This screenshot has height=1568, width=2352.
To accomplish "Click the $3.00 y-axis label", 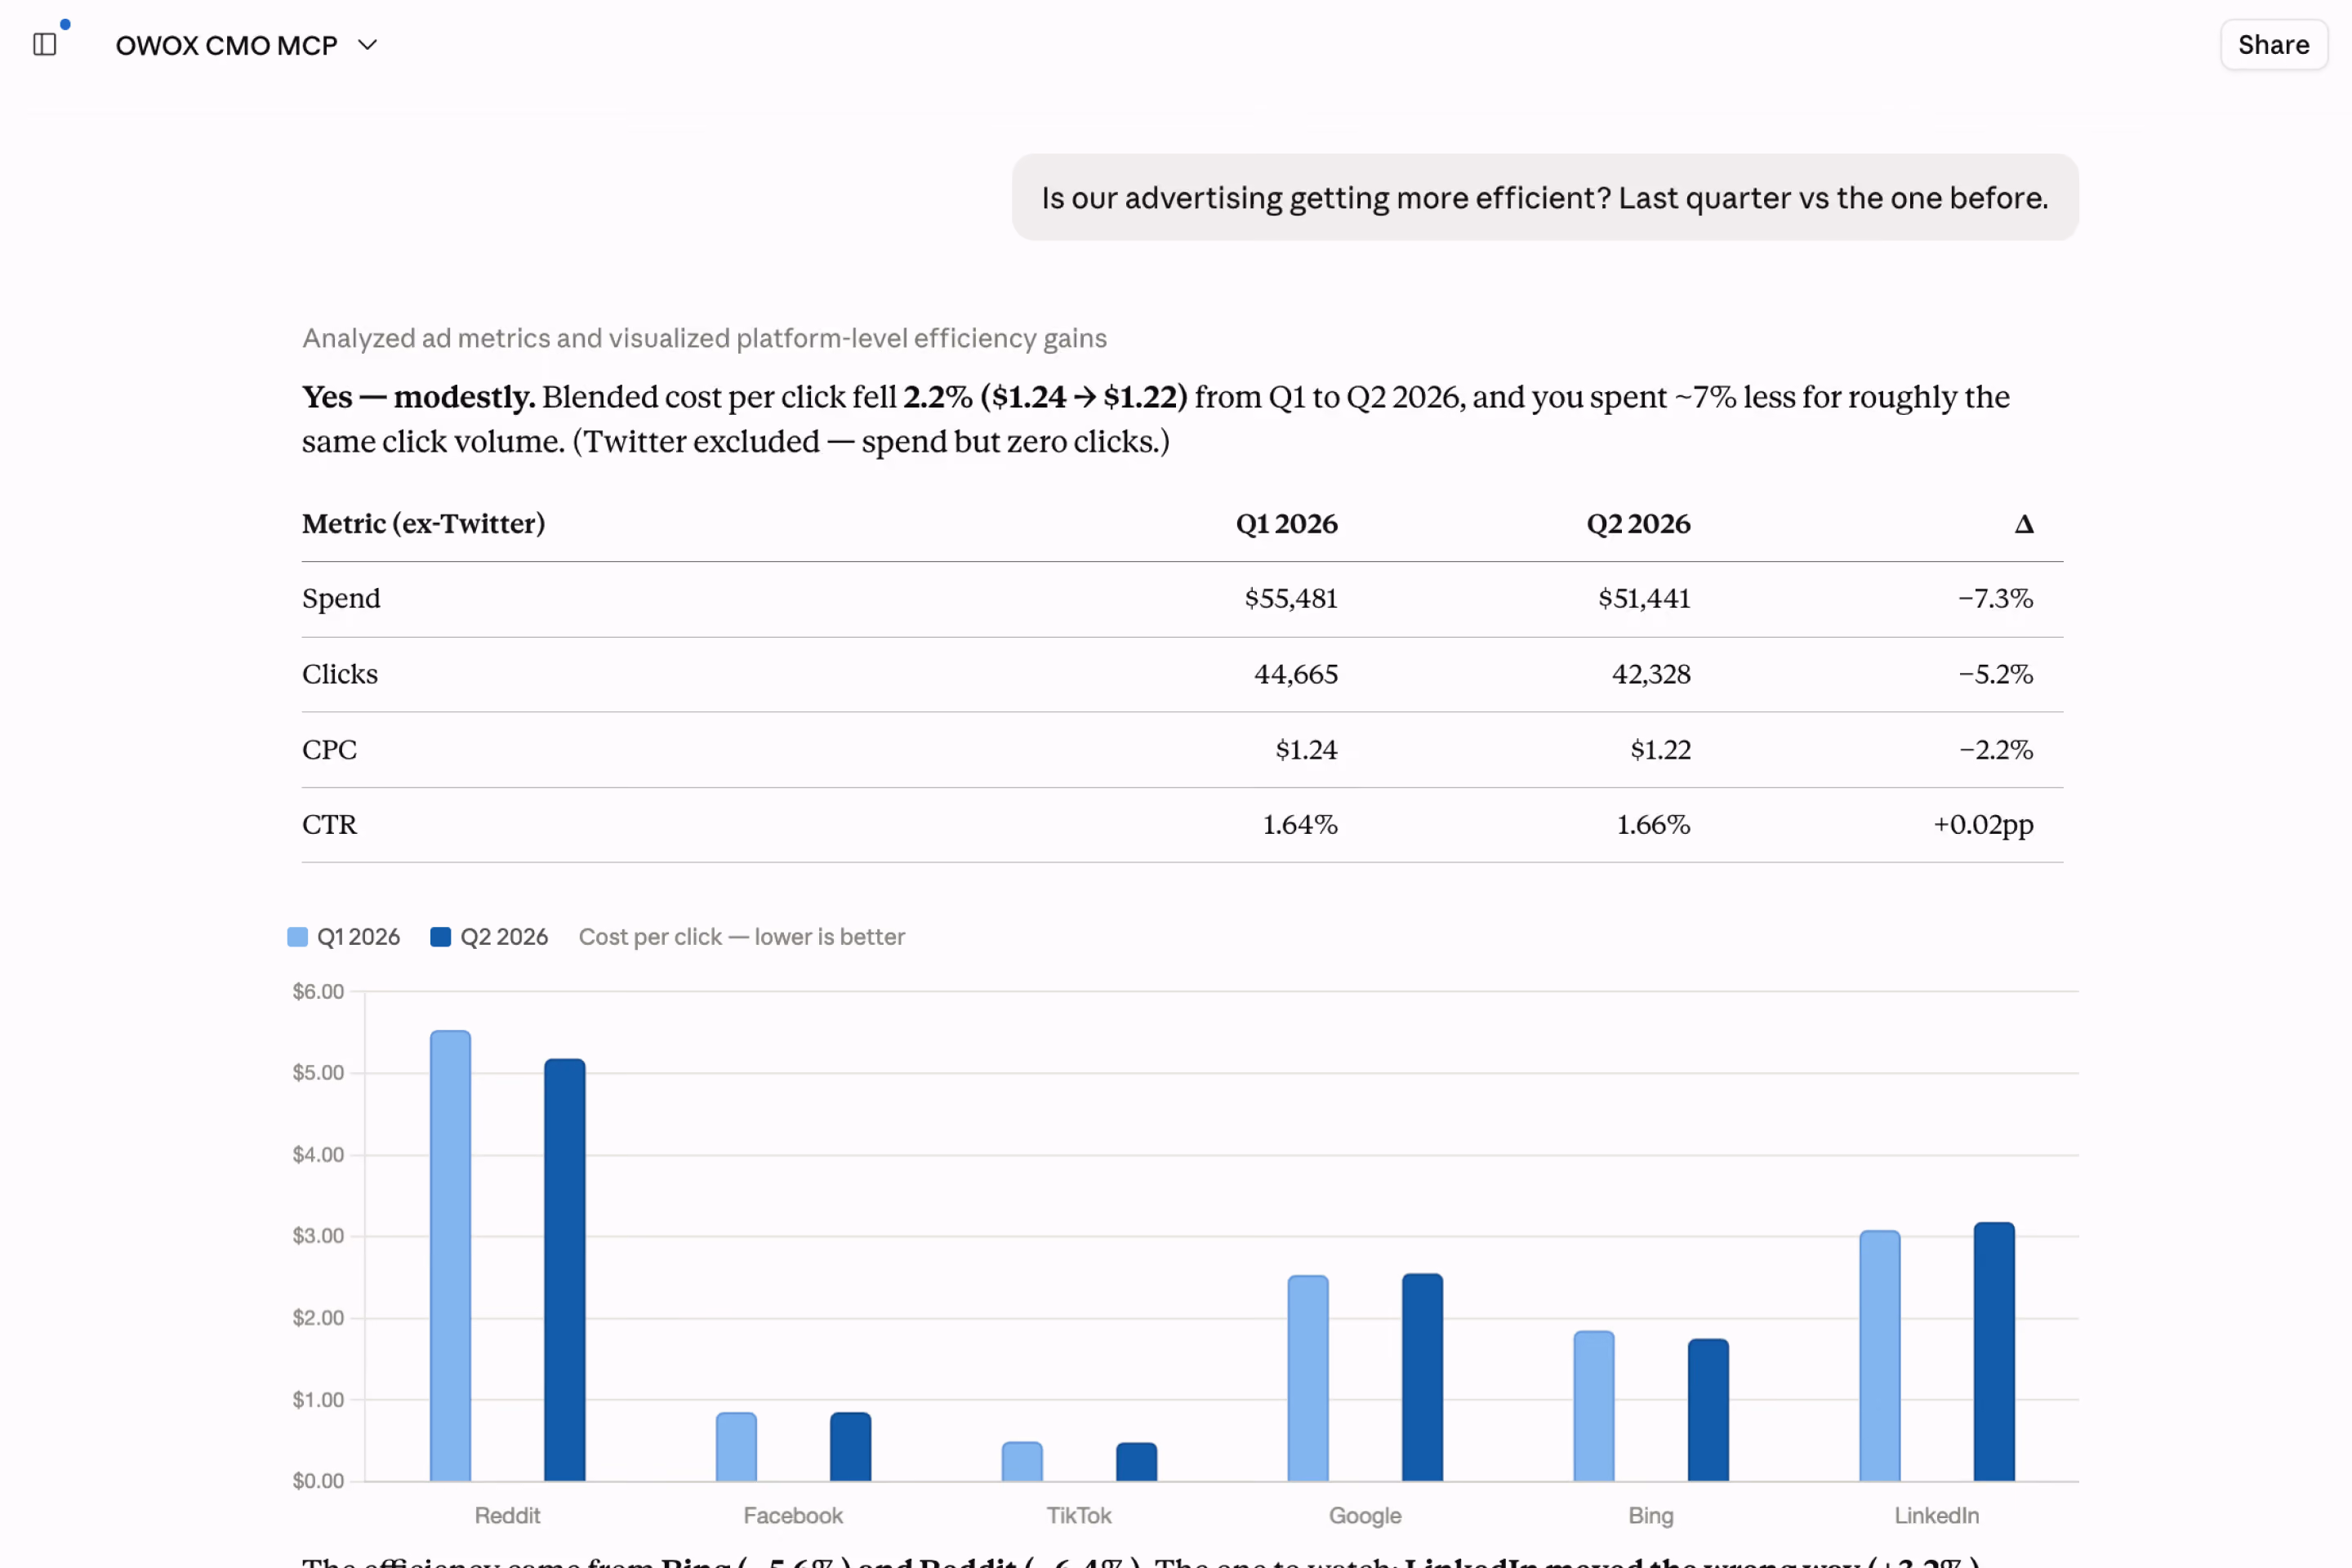I will 318,1236.
